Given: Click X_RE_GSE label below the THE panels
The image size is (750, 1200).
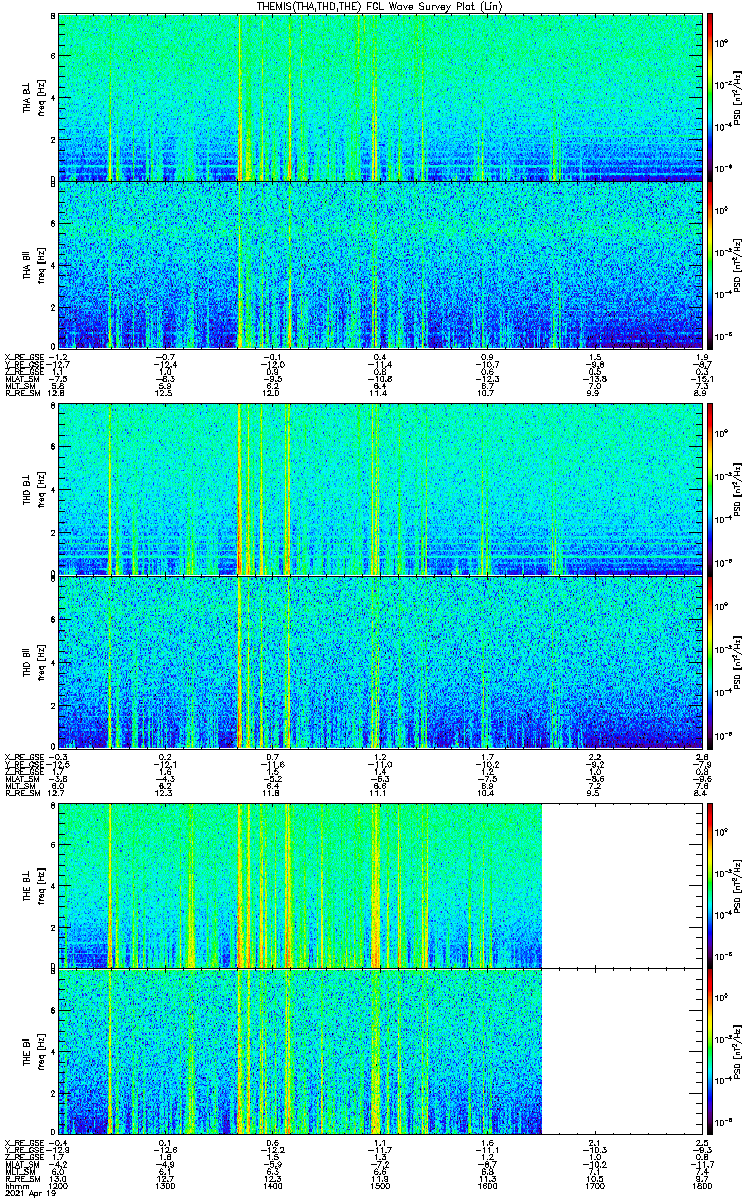Looking at the screenshot, I should (x=22, y=1142).
